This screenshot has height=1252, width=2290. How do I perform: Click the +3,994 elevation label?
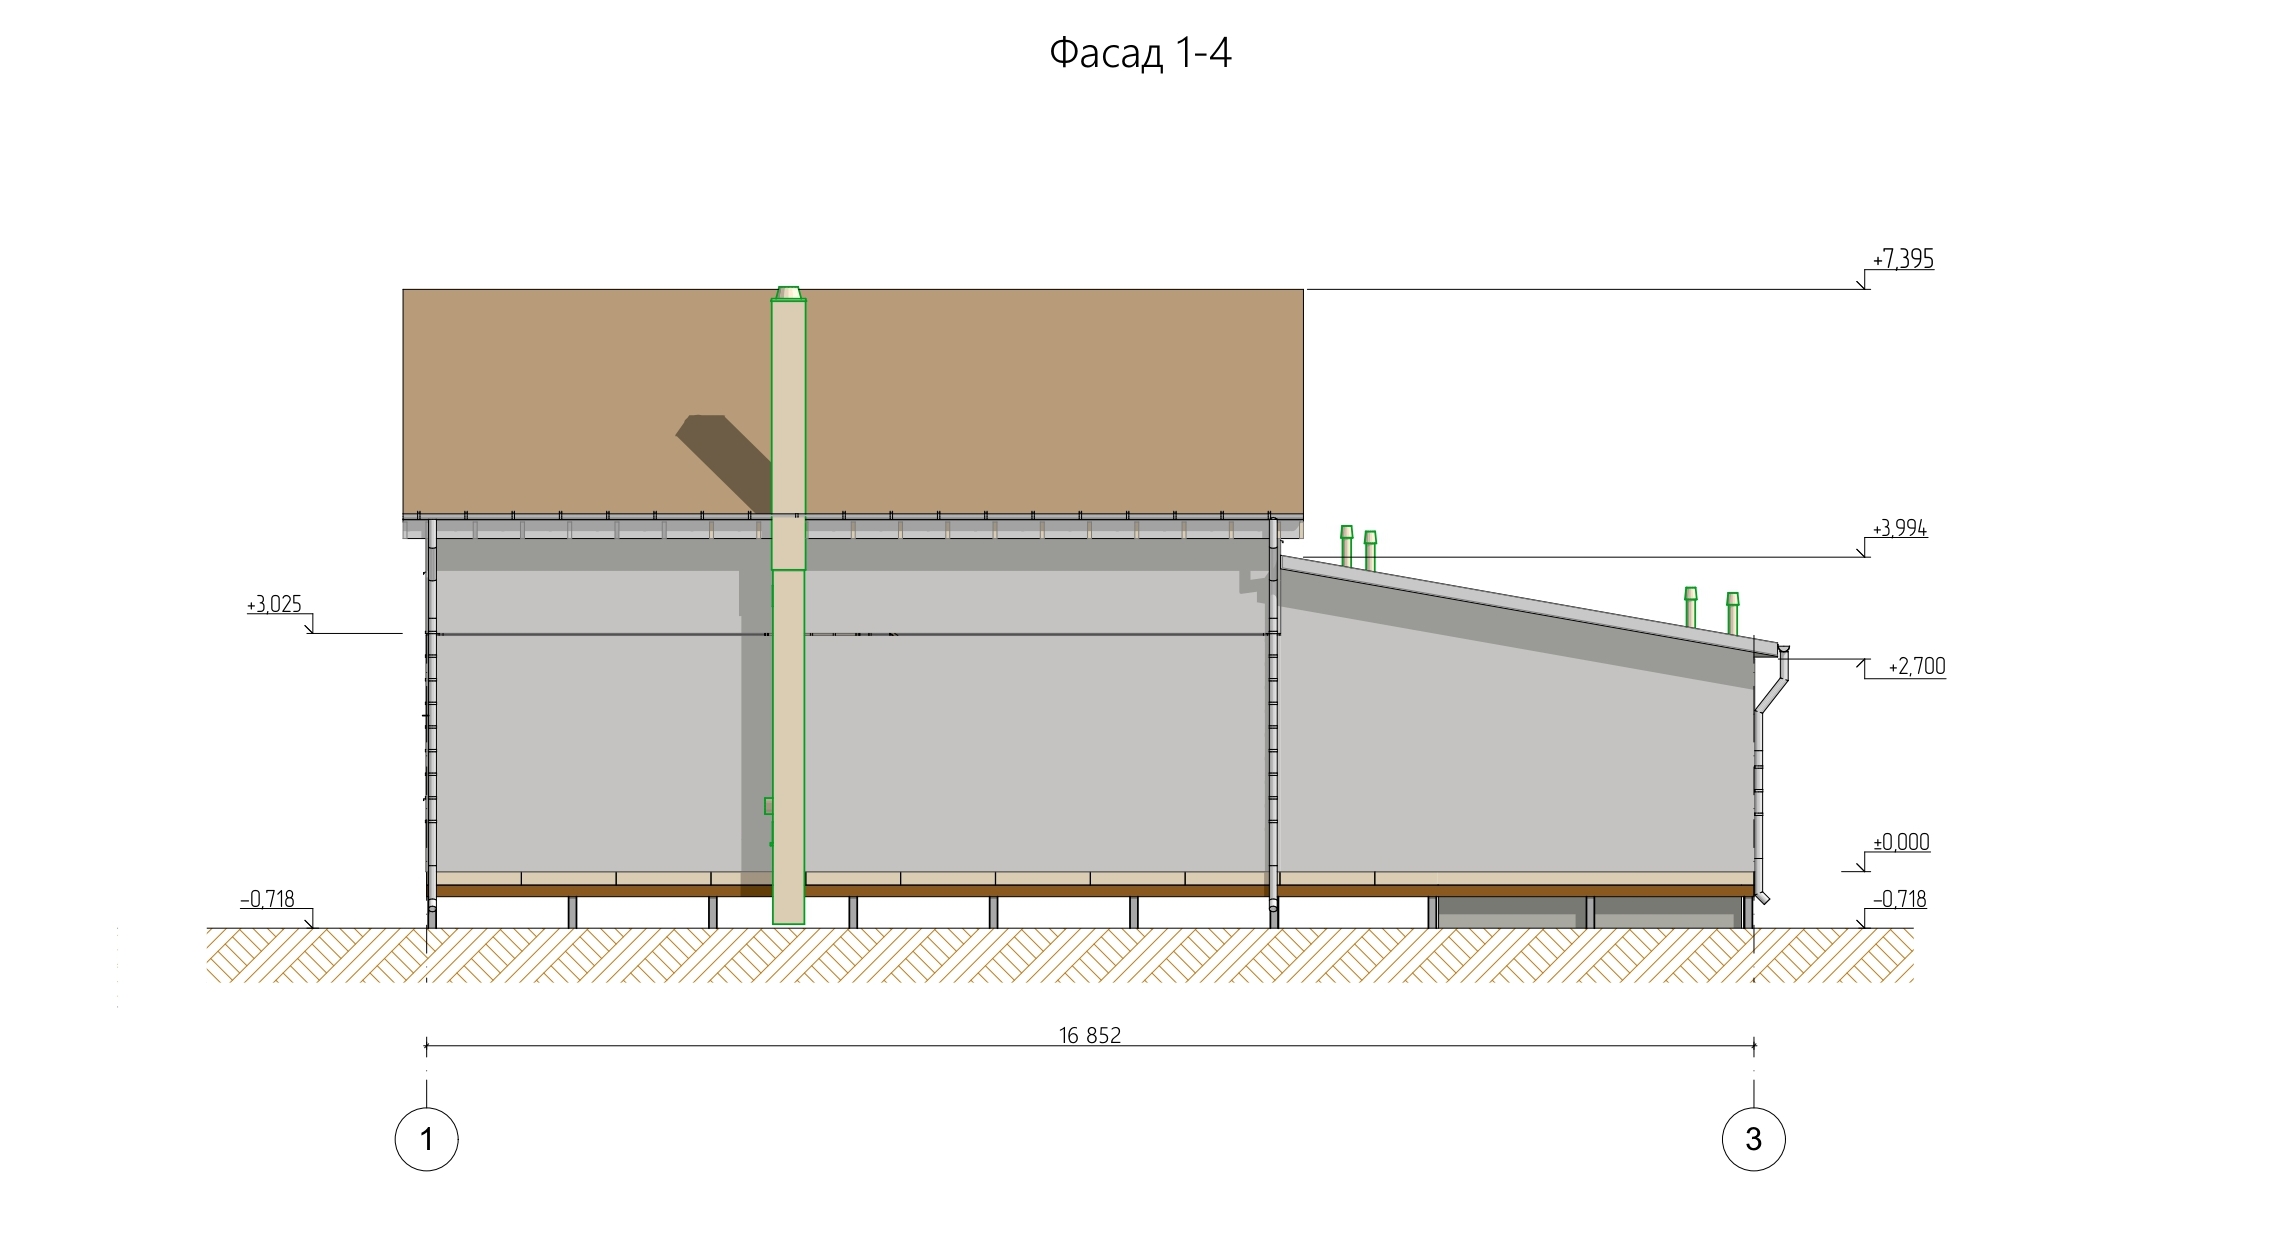[x=1899, y=529]
